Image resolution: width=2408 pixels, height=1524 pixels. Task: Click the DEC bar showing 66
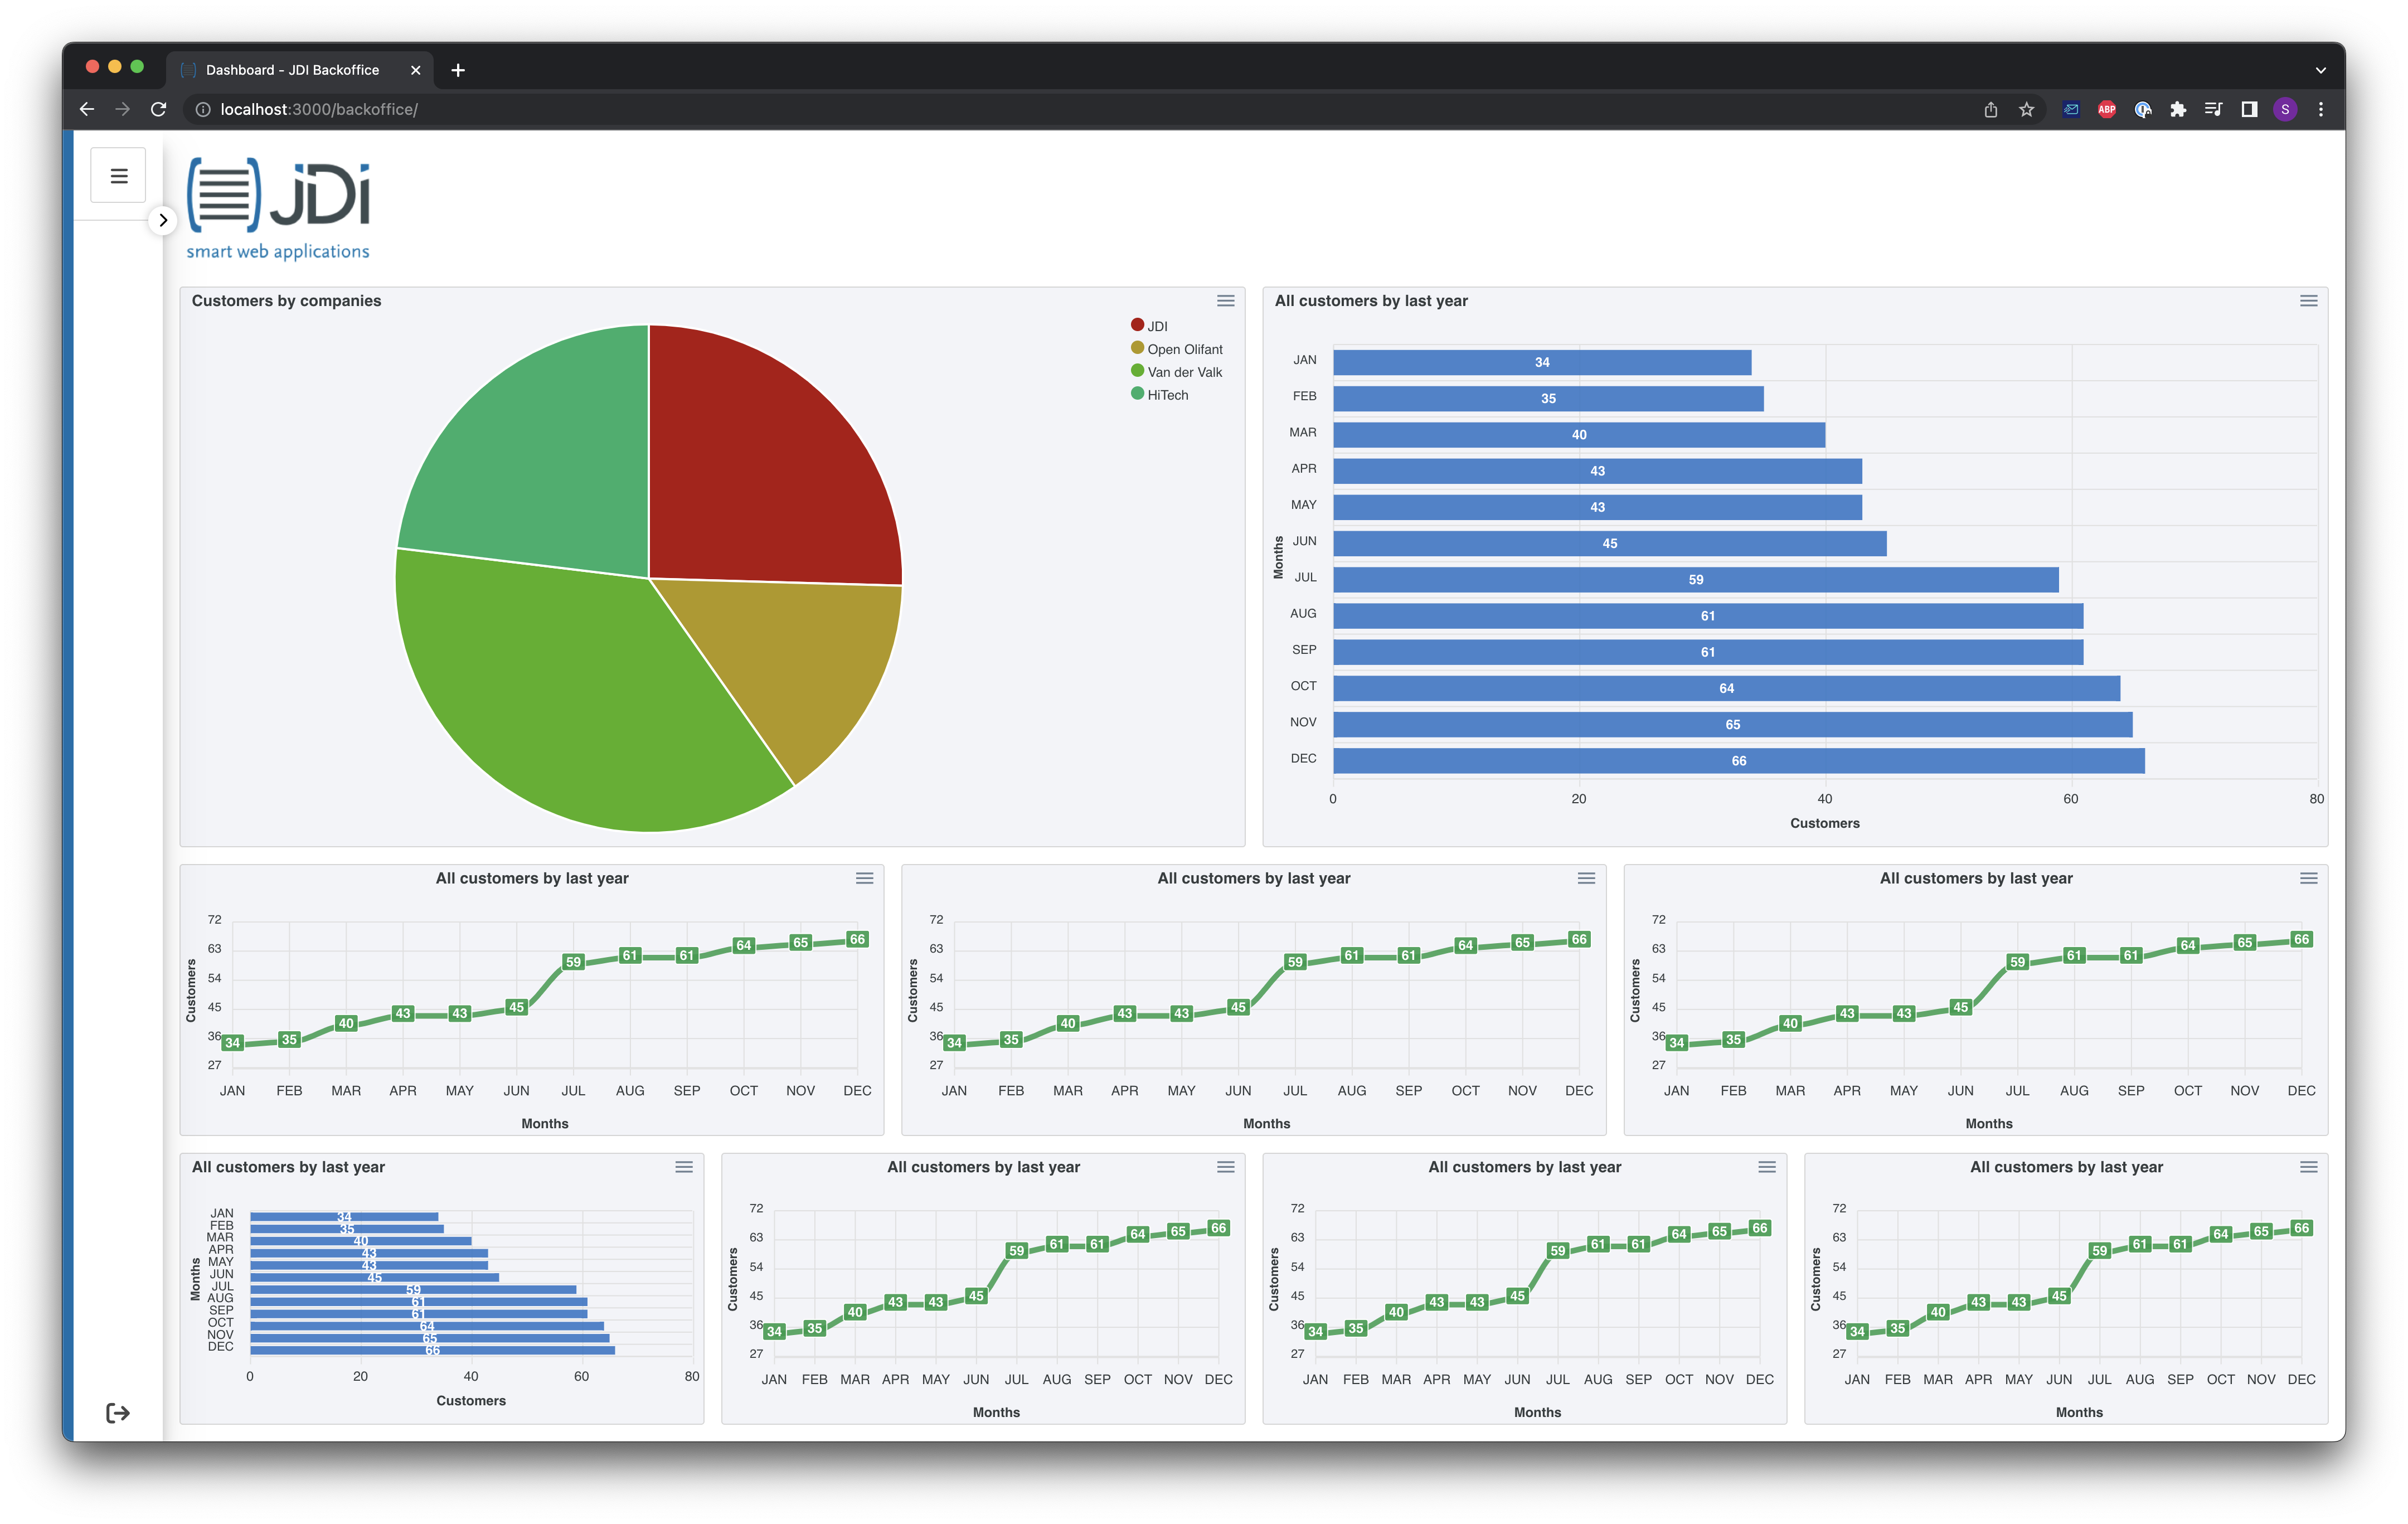tap(1739, 761)
